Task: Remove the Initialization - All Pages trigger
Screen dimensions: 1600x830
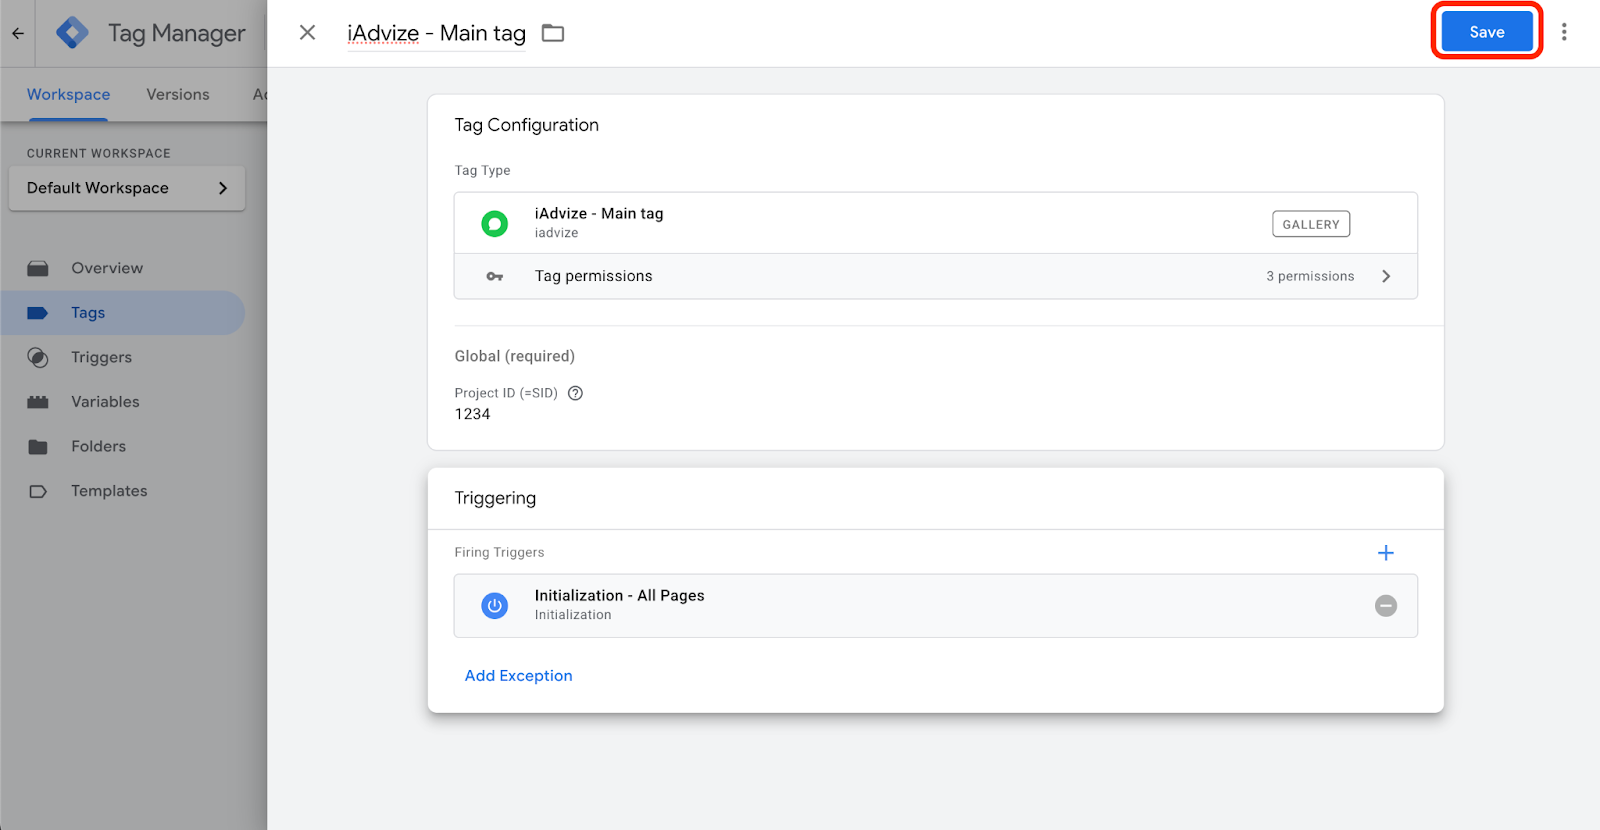Action: (x=1385, y=606)
